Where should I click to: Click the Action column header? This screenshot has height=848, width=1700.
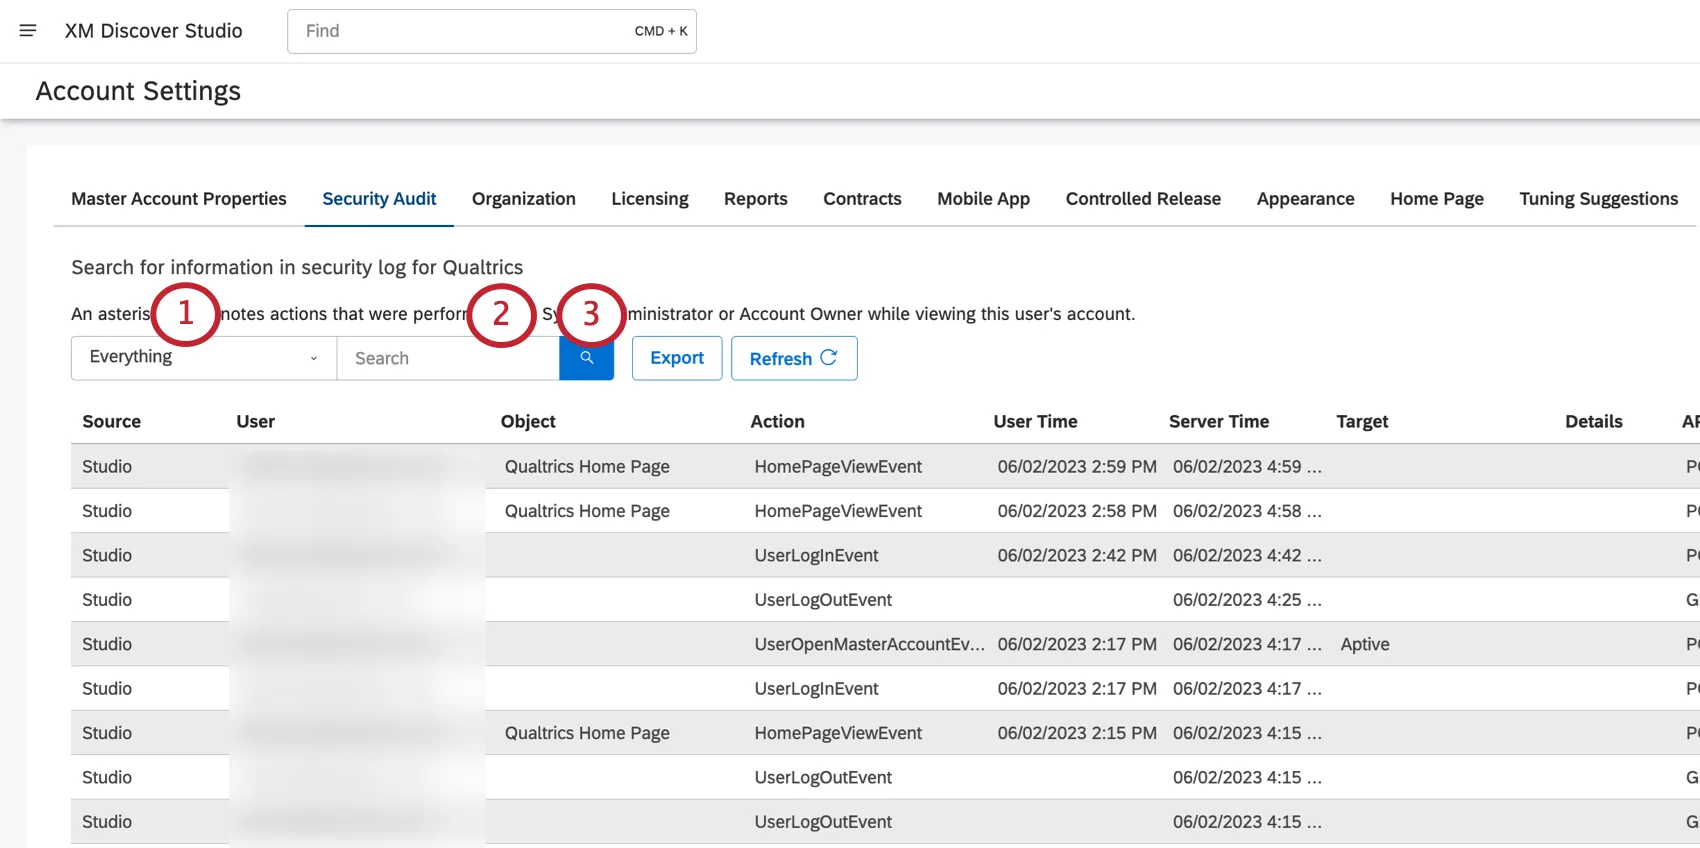pos(777,422)
